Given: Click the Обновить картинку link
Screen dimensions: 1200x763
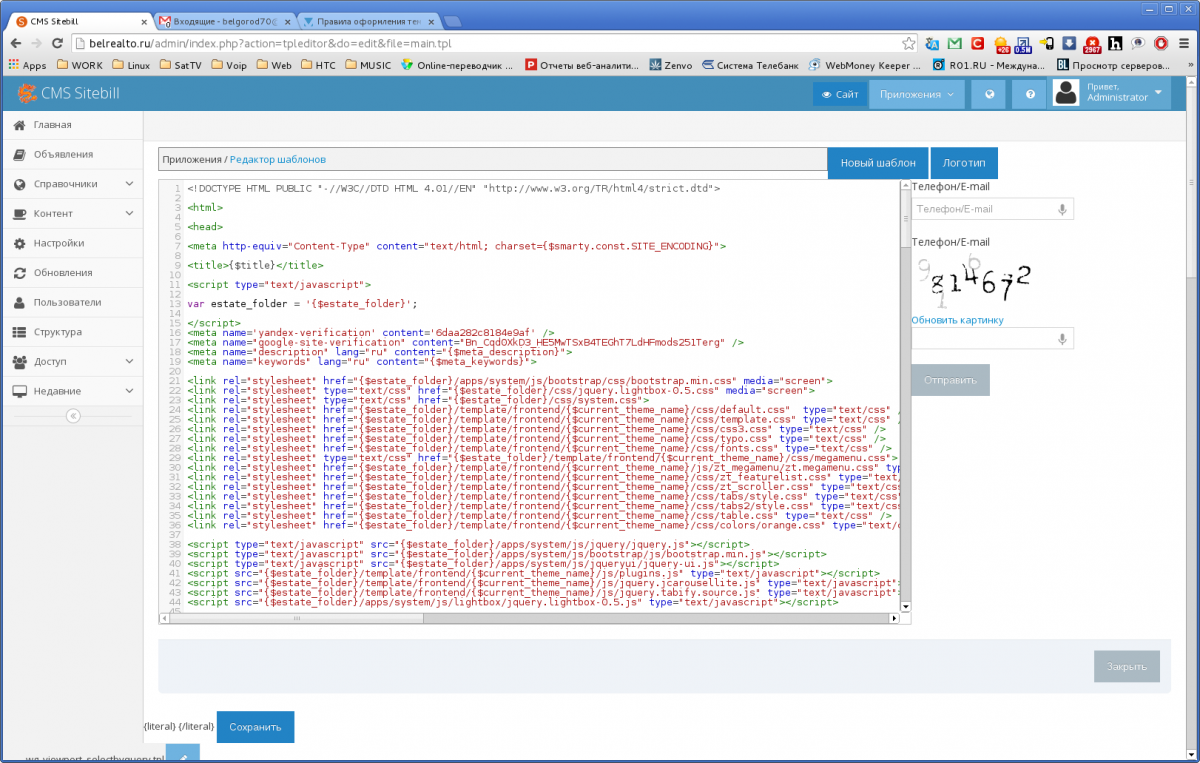Looking at the screenshot, I should [x=957, y=320].
